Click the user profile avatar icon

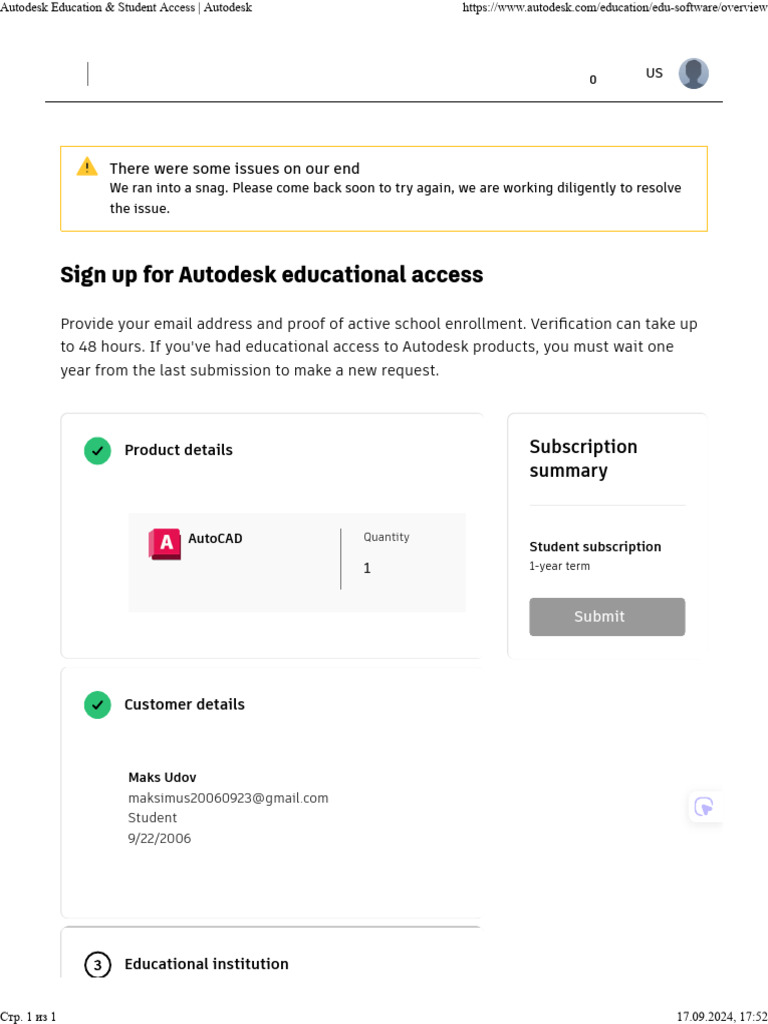tap(693, 74)
